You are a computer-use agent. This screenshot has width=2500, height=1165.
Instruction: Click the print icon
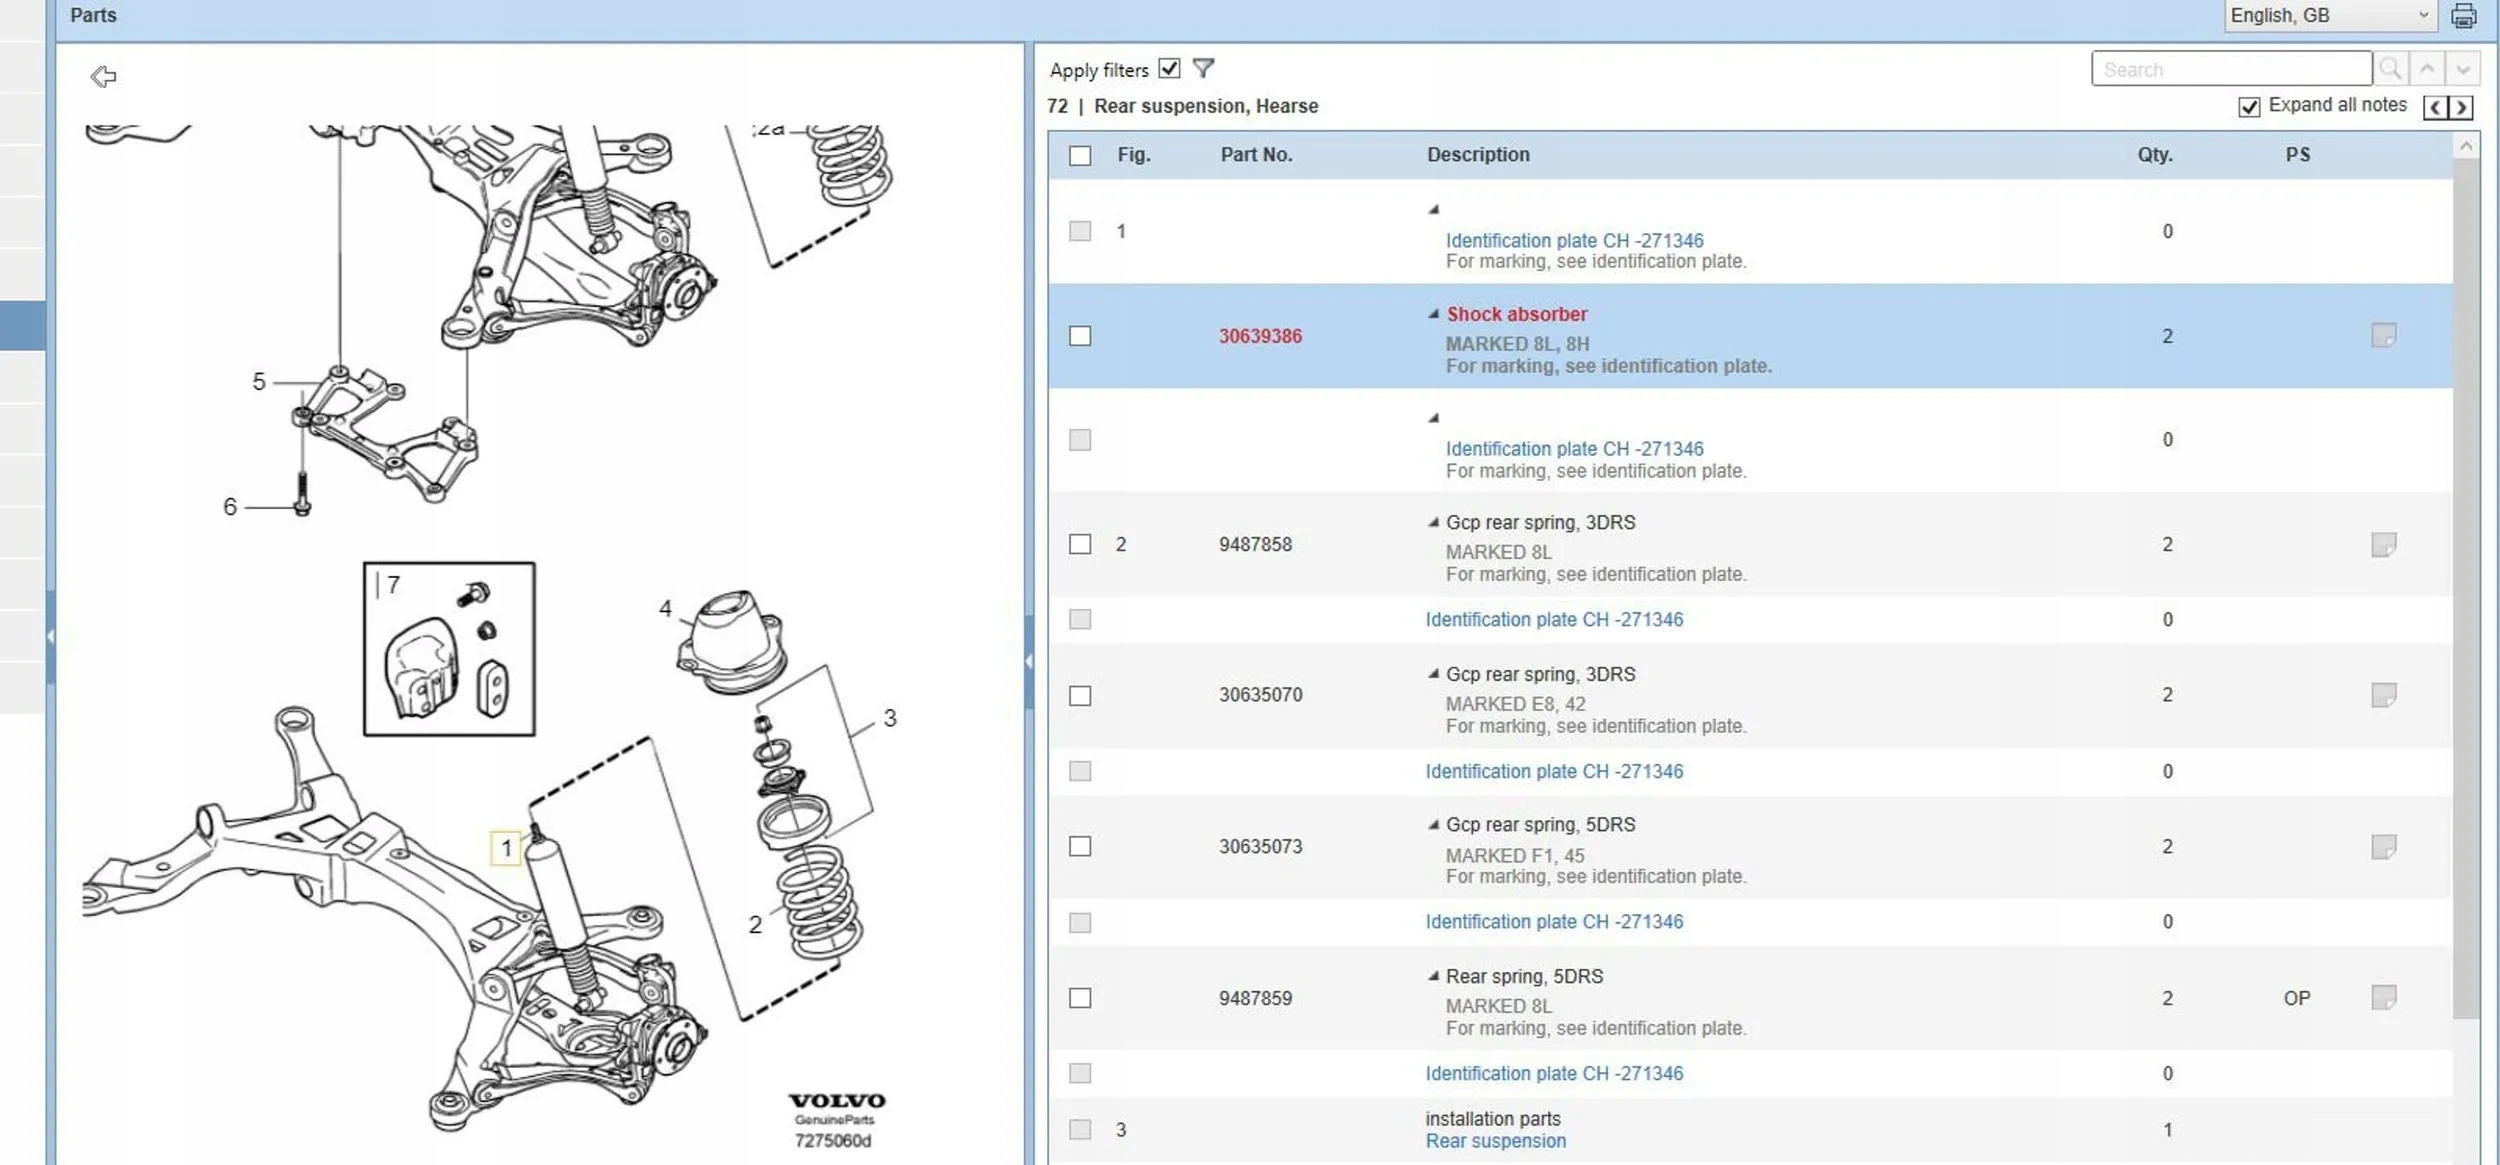coord(2463,16)
